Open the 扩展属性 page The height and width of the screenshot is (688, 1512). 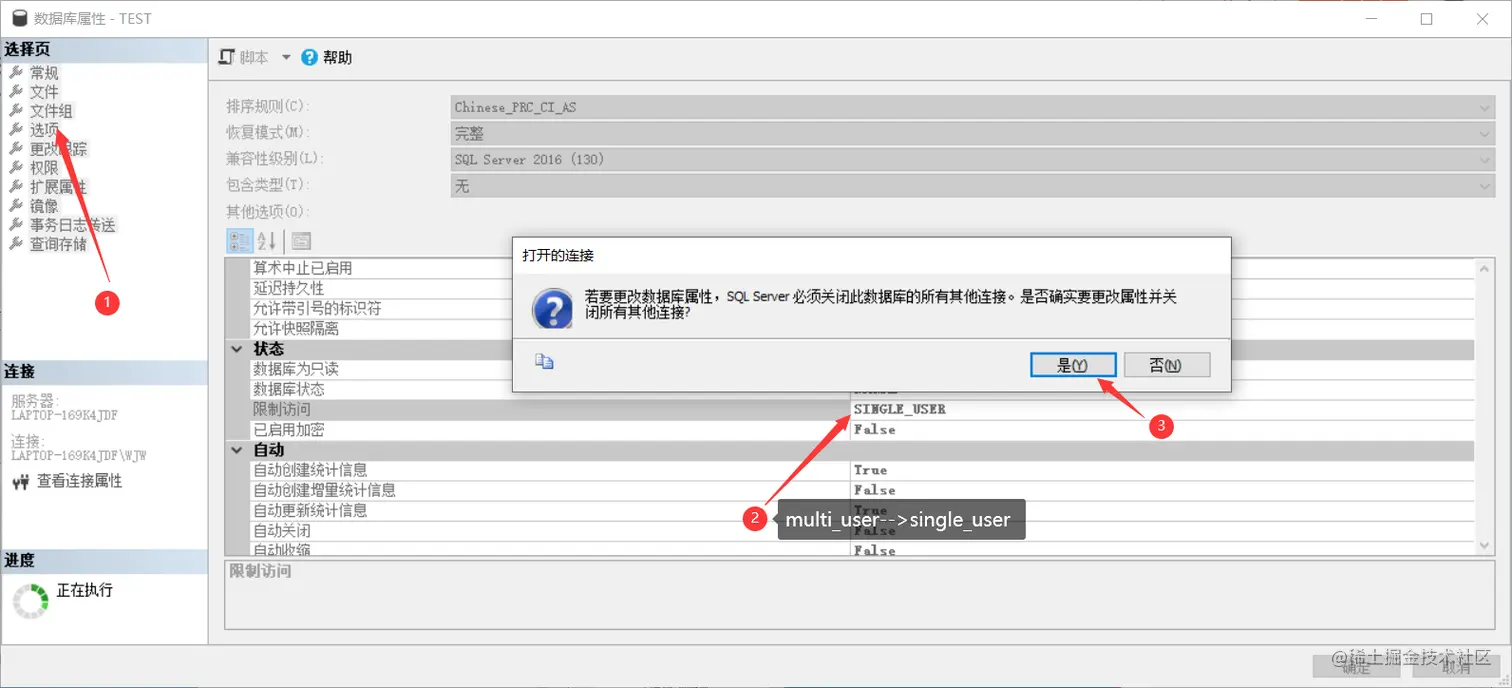pos(58,187)
